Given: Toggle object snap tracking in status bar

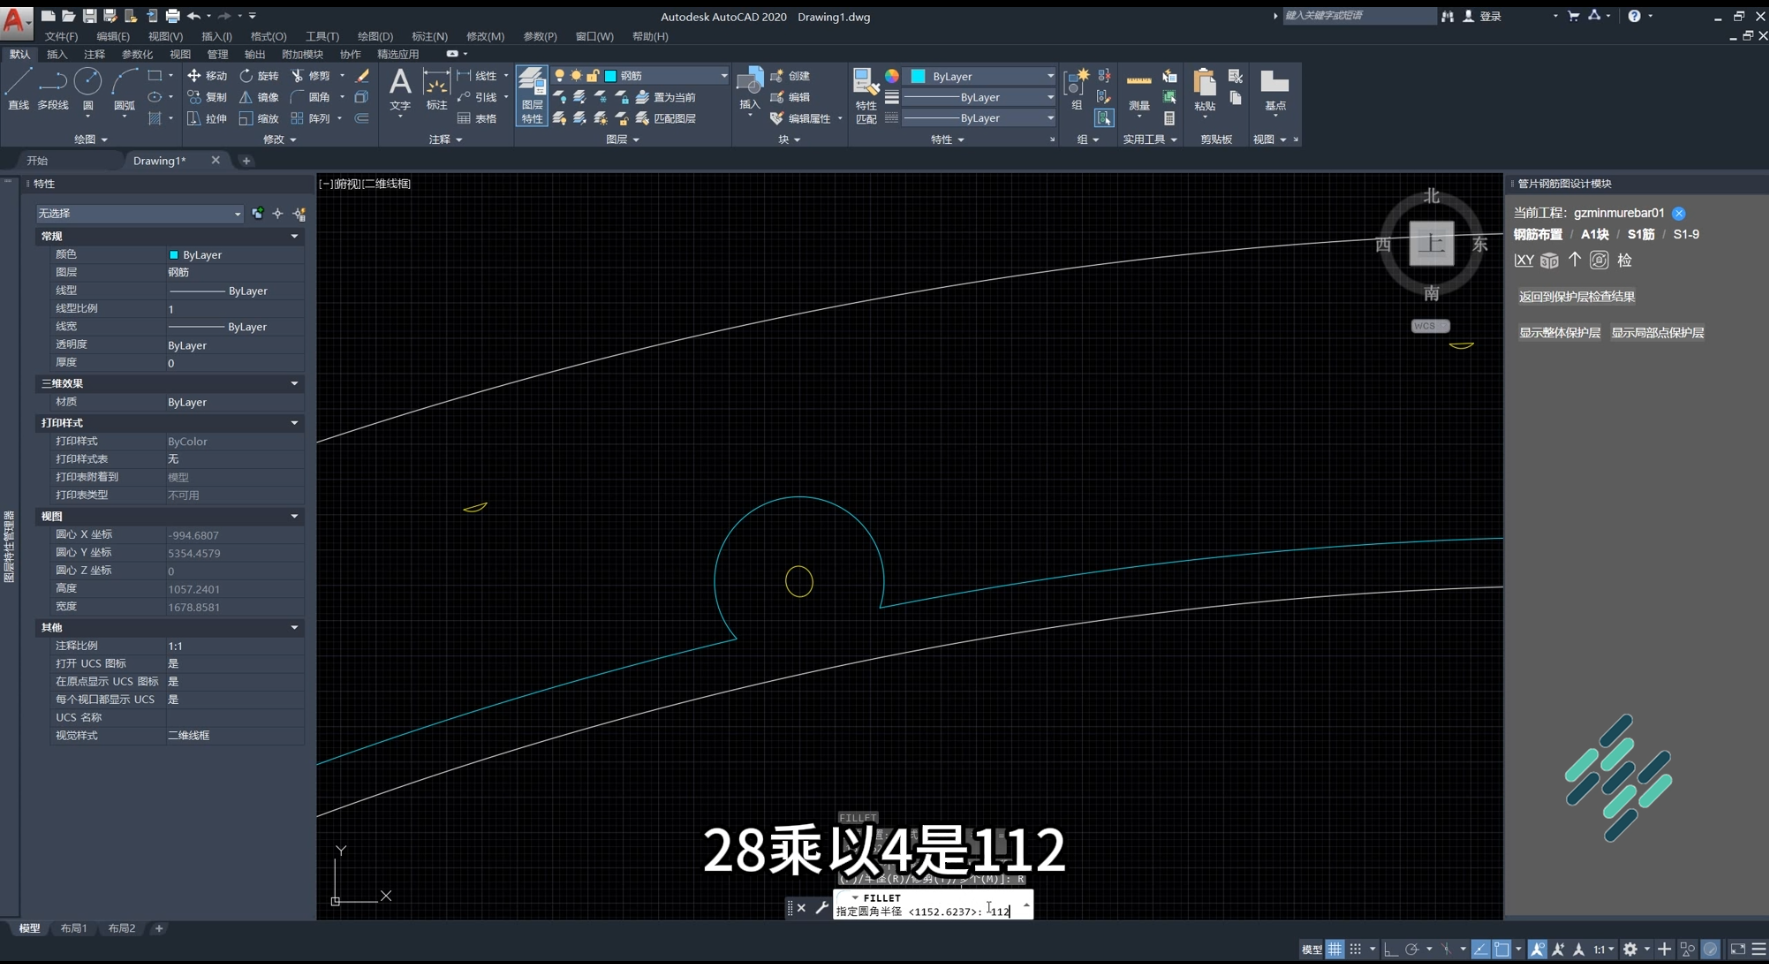Looking at the screenshot, I should 1481,949.
